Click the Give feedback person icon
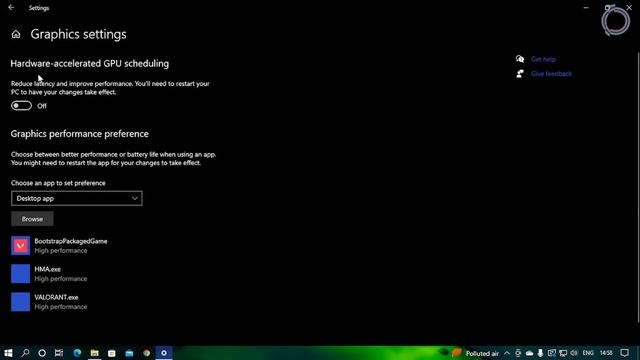The height and width of the screenshot is (360, 640). click(x=520, y=74)
